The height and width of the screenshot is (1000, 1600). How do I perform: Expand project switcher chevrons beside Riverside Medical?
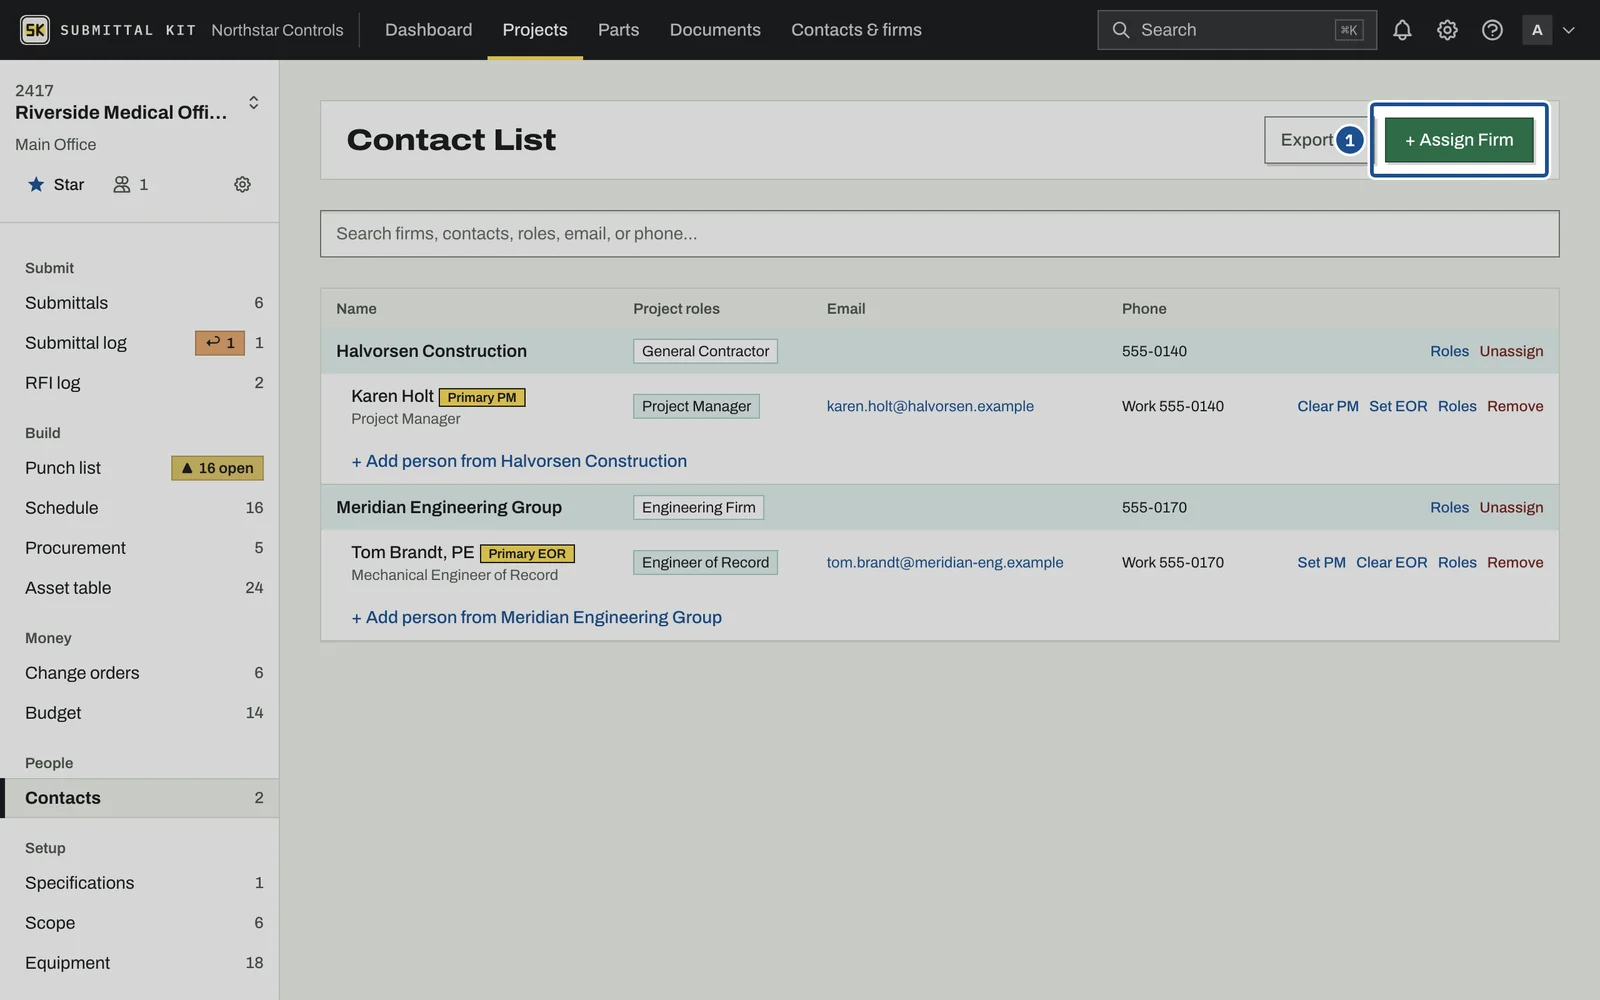254,103
